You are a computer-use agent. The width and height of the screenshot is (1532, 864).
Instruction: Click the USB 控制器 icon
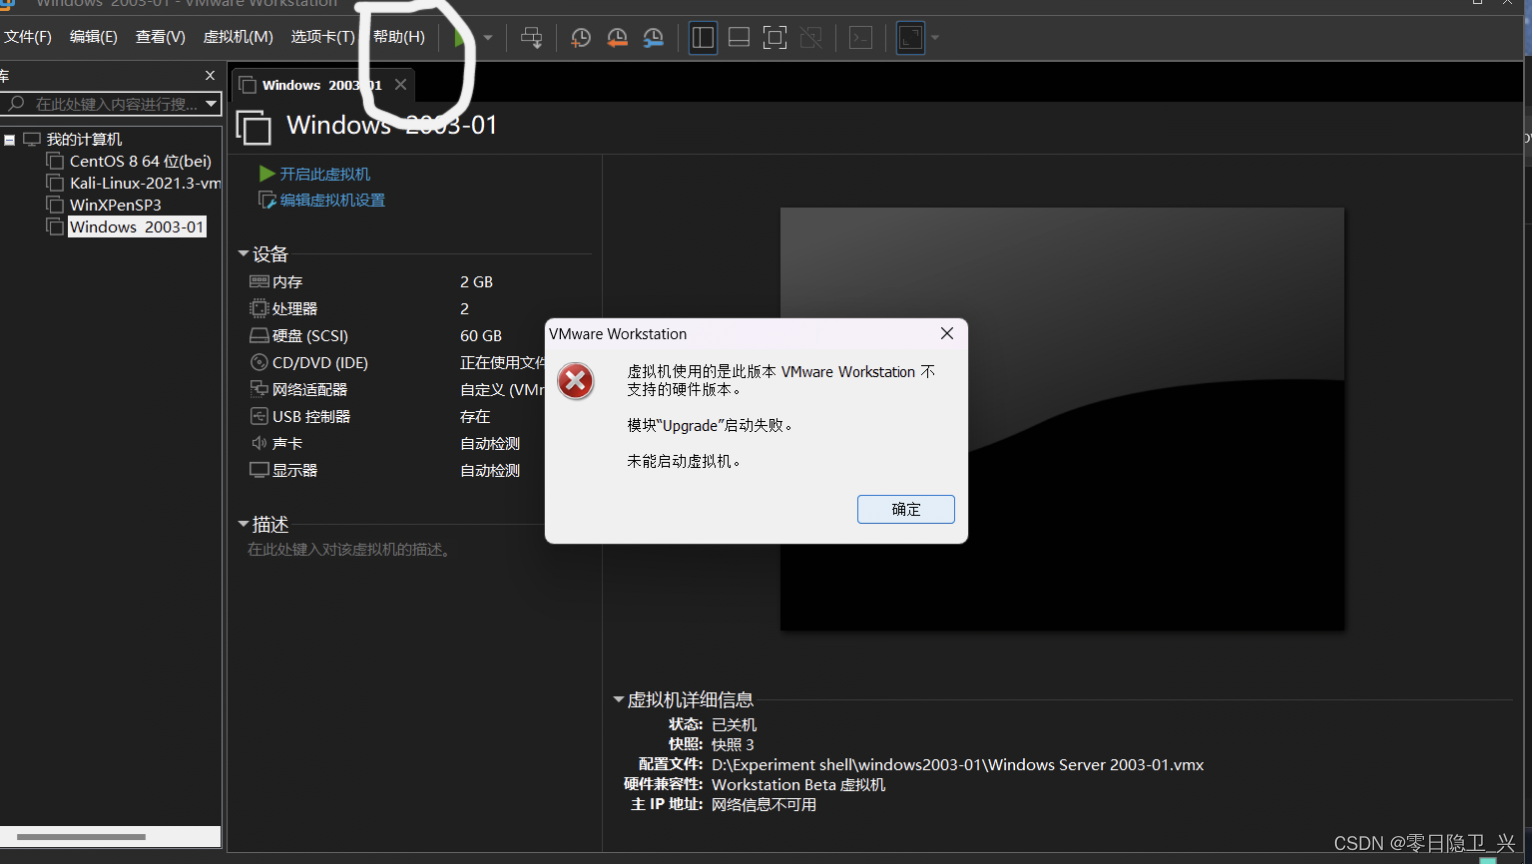tap(259, 416)
